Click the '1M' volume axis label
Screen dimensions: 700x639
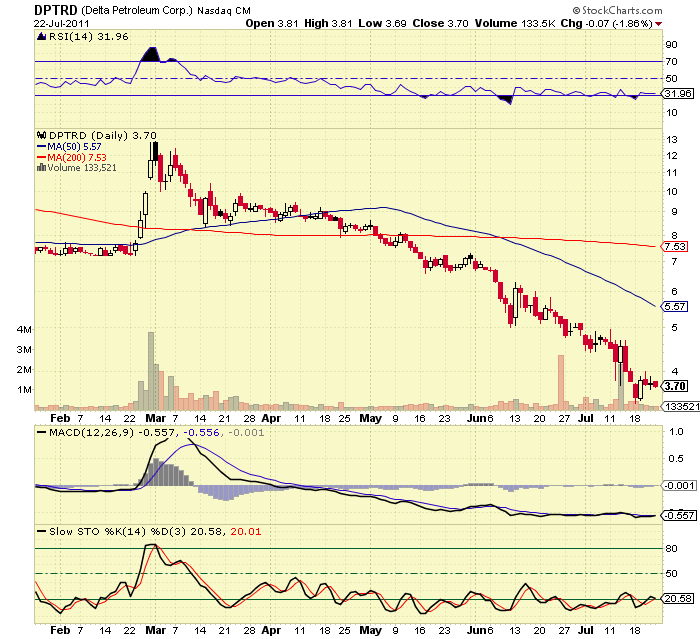point(24,390)
